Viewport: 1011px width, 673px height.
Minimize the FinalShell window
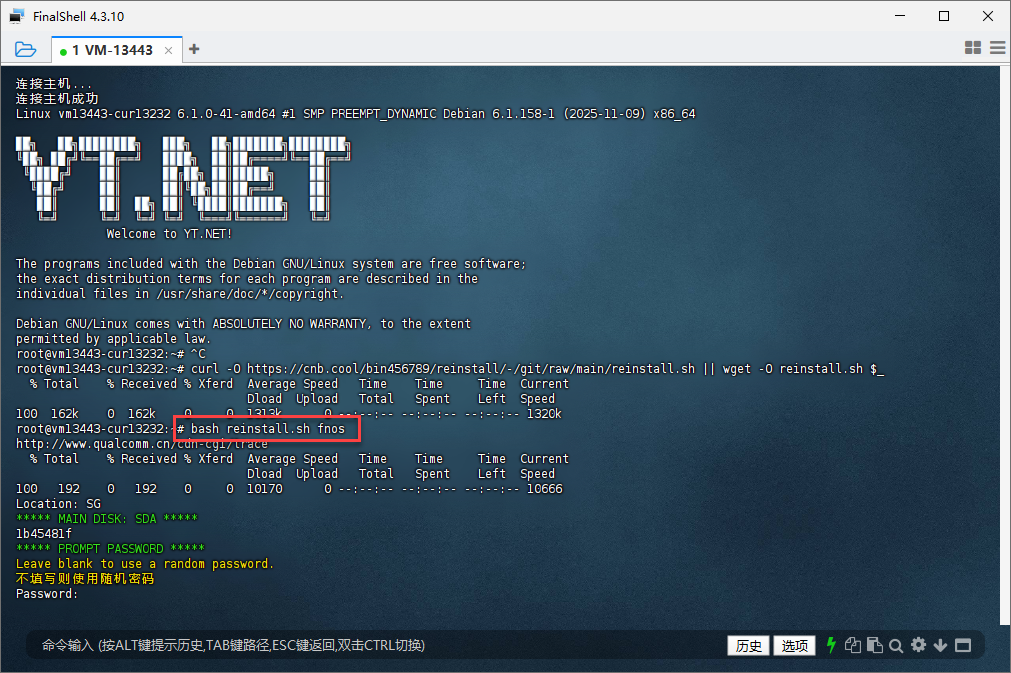[900, 16]
